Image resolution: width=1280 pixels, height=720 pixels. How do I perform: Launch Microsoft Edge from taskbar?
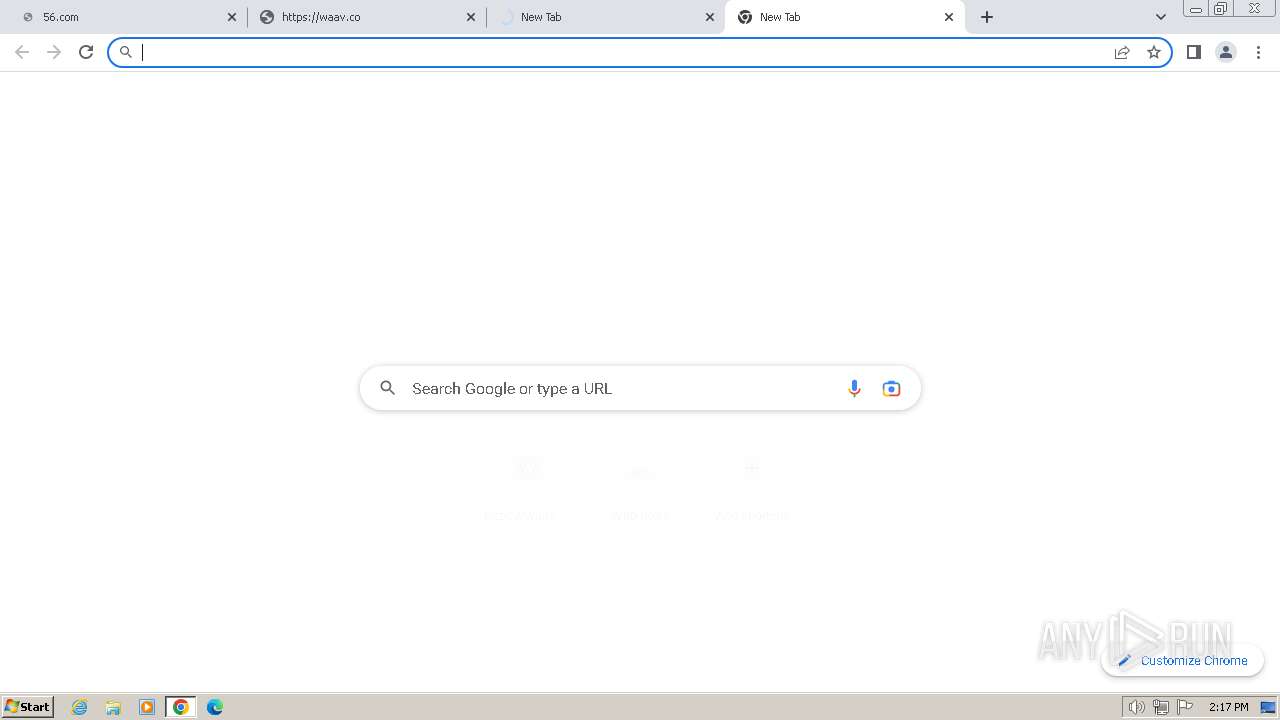pos(215,707)
